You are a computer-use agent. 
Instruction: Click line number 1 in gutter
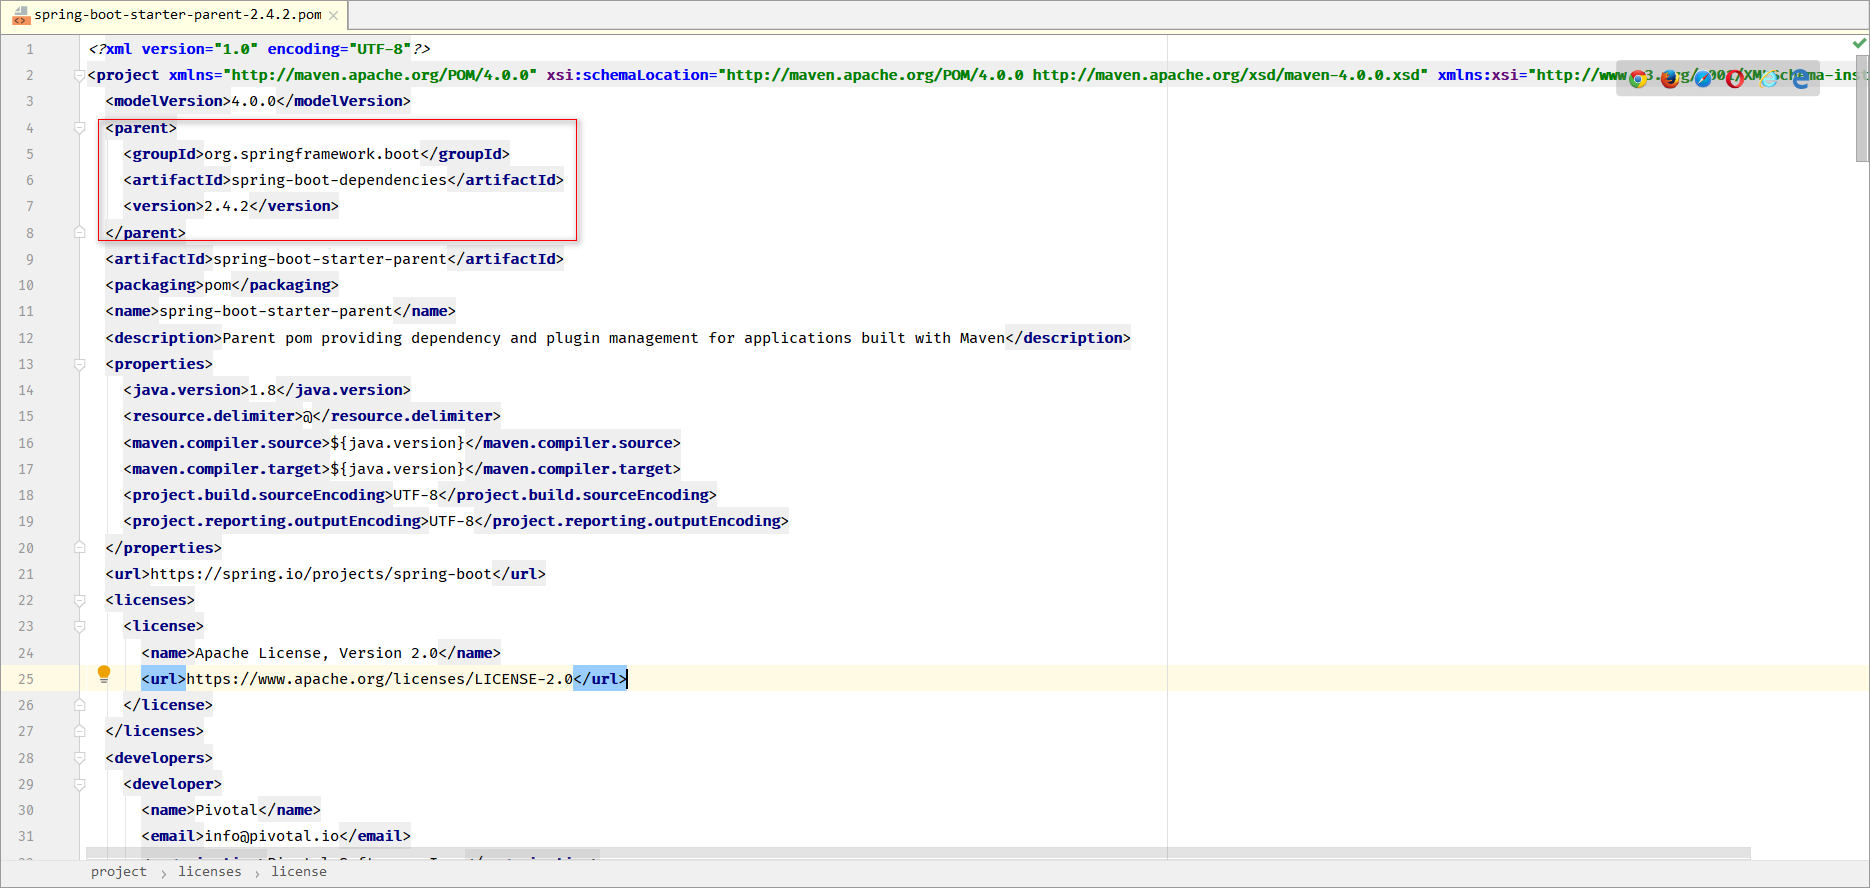pyautogui.click(x=30, y=49)
